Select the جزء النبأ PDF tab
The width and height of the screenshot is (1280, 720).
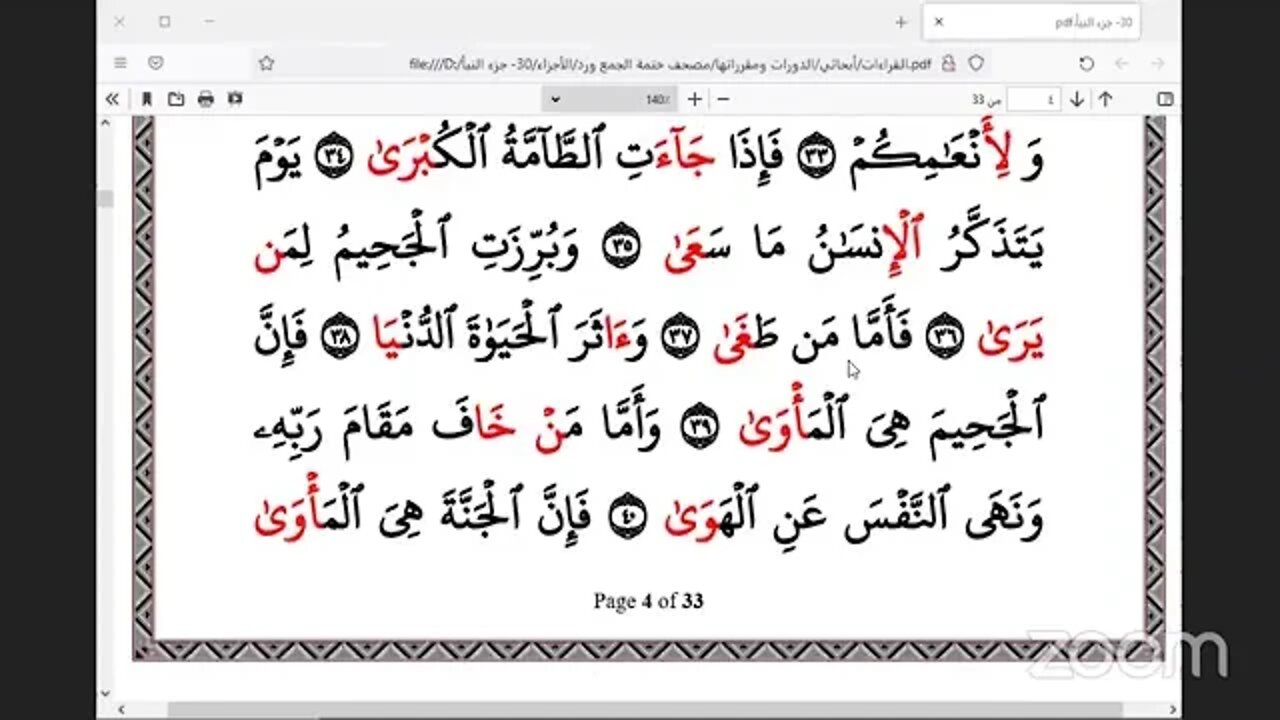(1032, 21)
